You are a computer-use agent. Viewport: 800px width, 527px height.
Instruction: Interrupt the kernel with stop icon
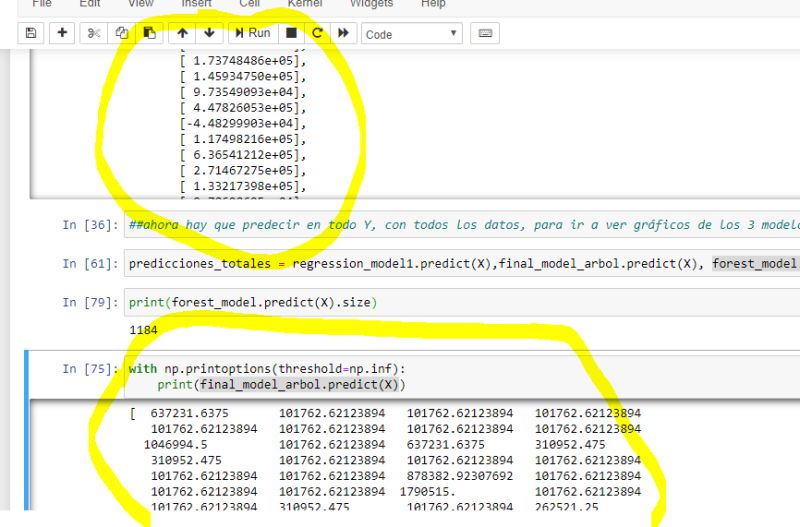[x=291, y=33]
